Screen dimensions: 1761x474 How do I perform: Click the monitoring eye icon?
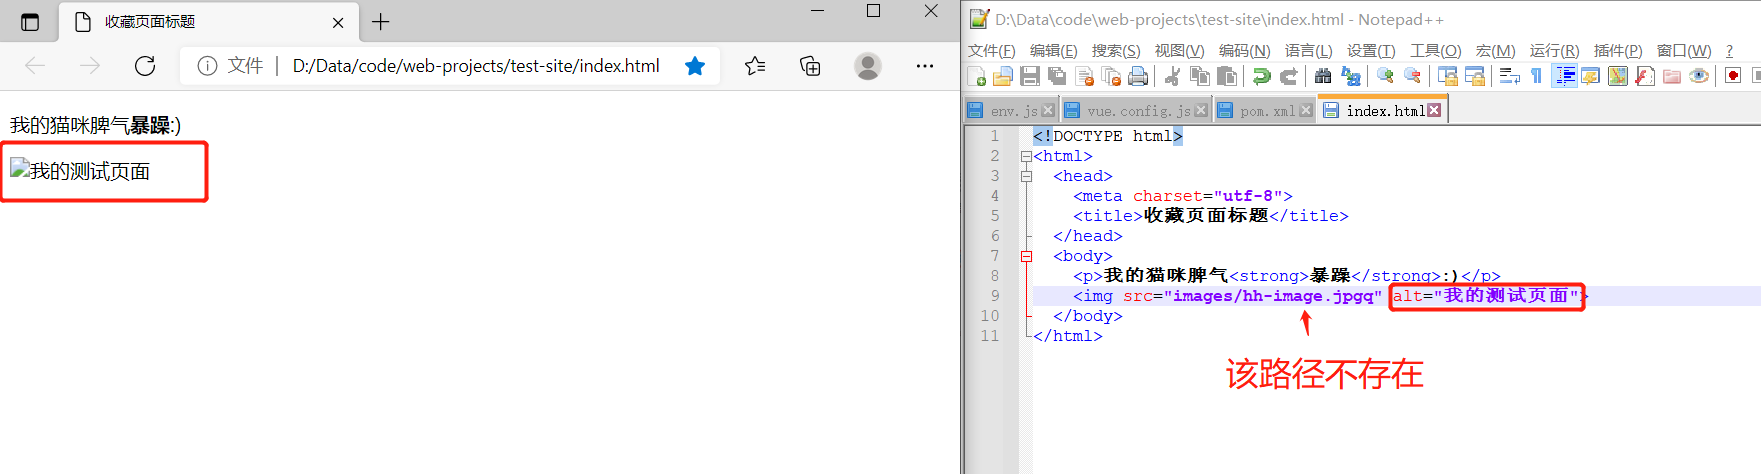coord(1698,76)
